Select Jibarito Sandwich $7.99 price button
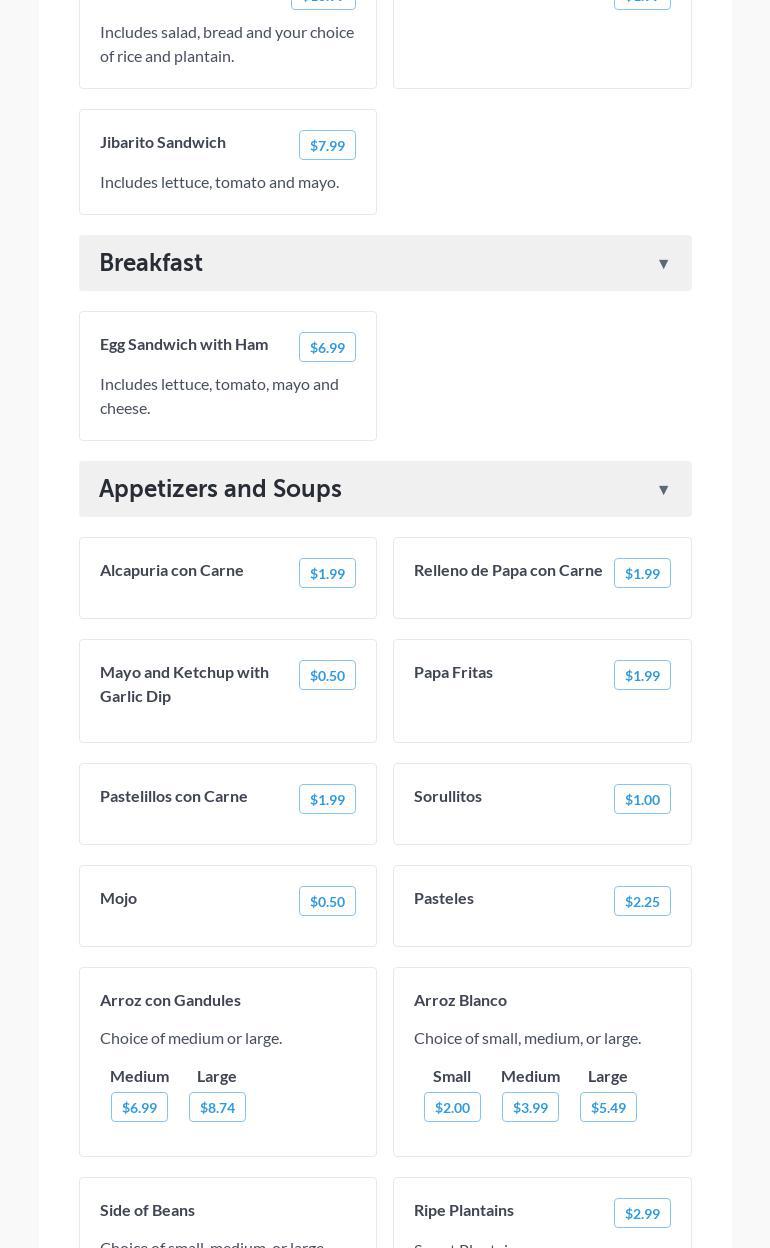Image resolution: width=770 pixels, height=1248 pixels. [327, 145]
